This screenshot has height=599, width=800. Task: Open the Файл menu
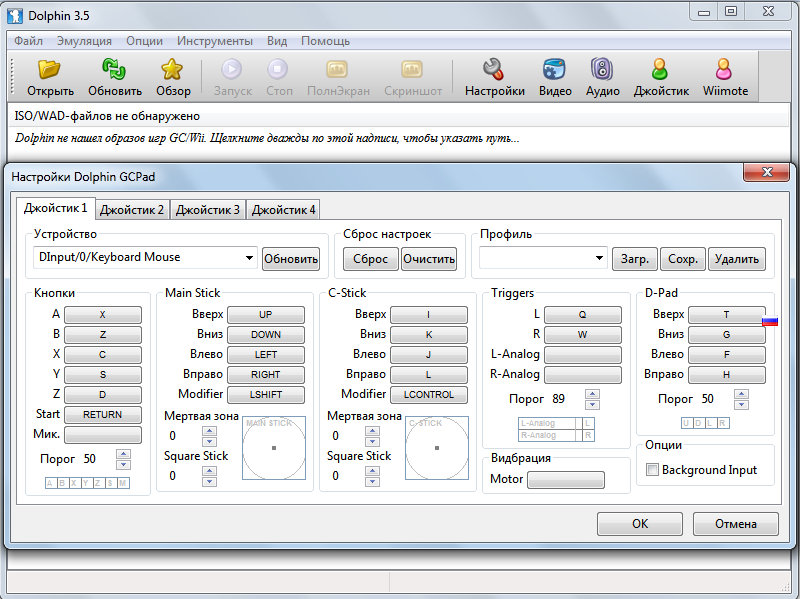click(x=28, y=41)
